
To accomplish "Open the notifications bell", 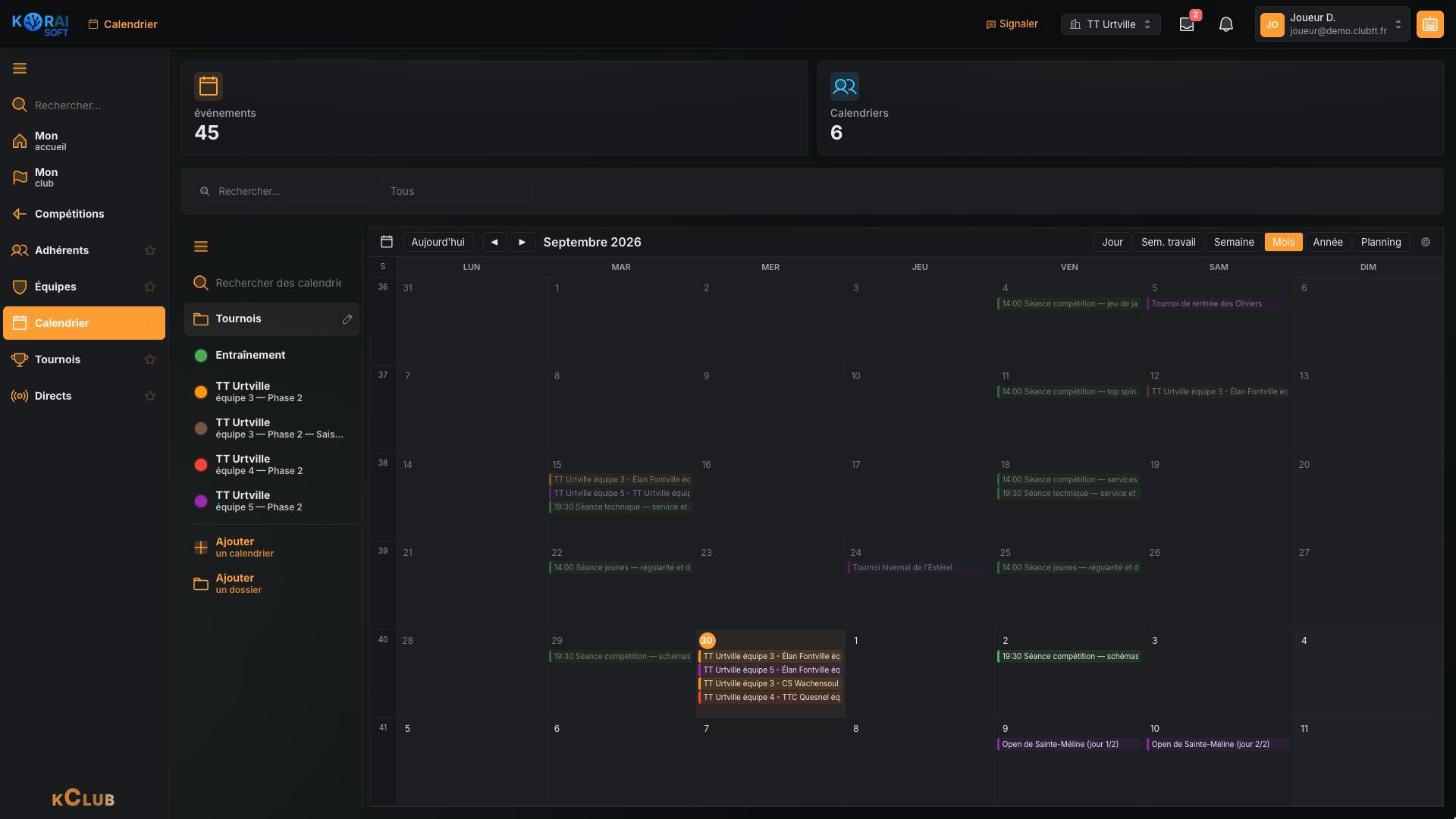I will click(x=1226, y=24).
